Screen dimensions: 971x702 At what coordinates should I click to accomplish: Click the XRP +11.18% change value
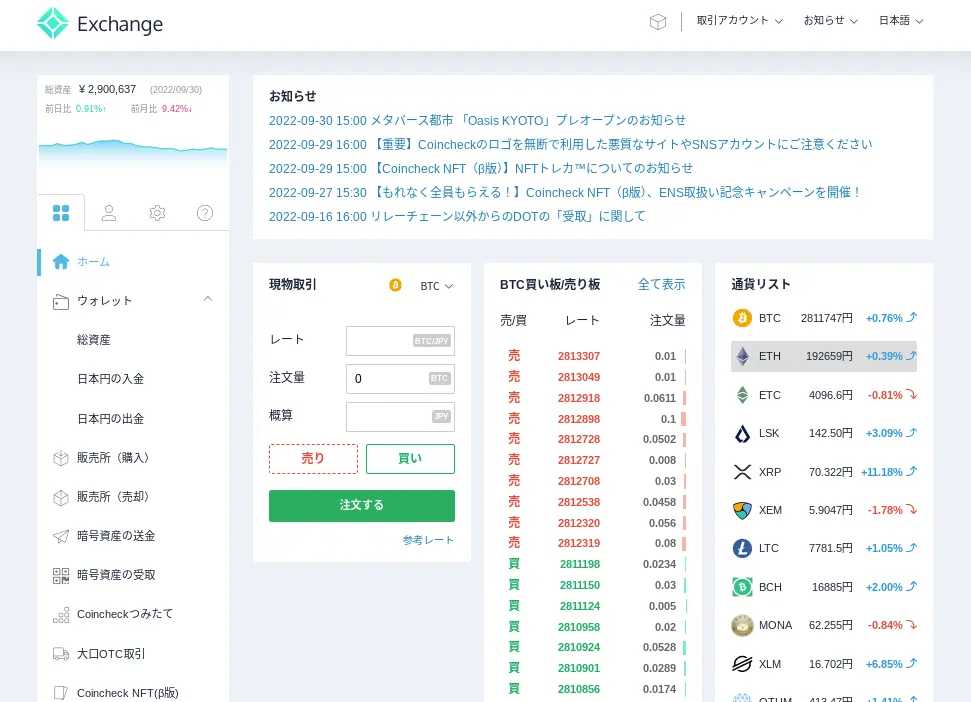881,472
